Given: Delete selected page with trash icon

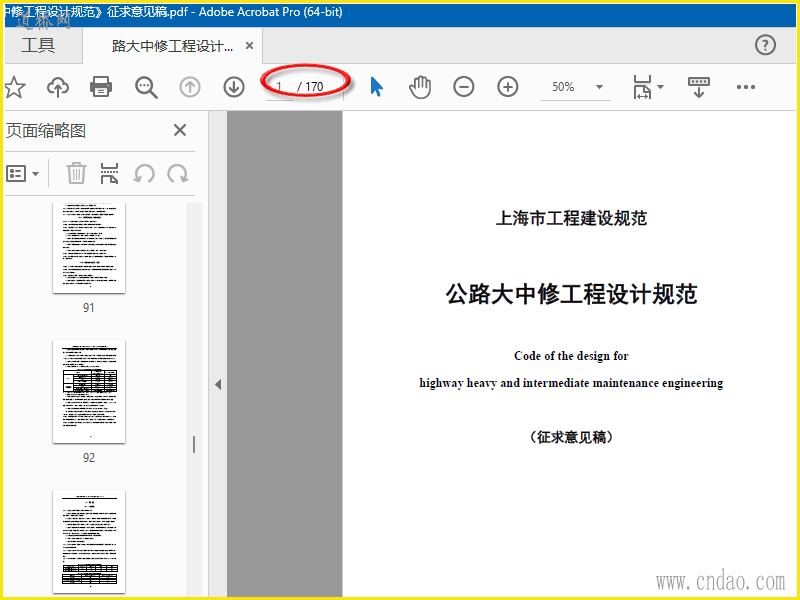Looking at the screenshot, I should click(76, 173).
